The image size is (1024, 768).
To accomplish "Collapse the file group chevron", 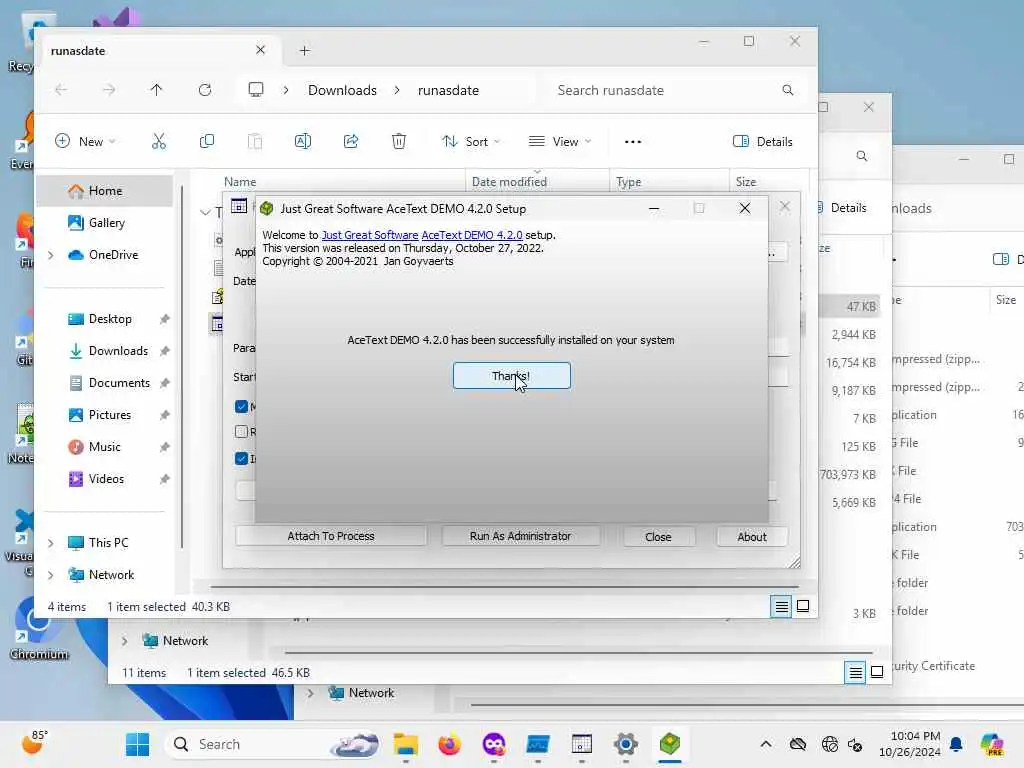I will pos(205,212).
